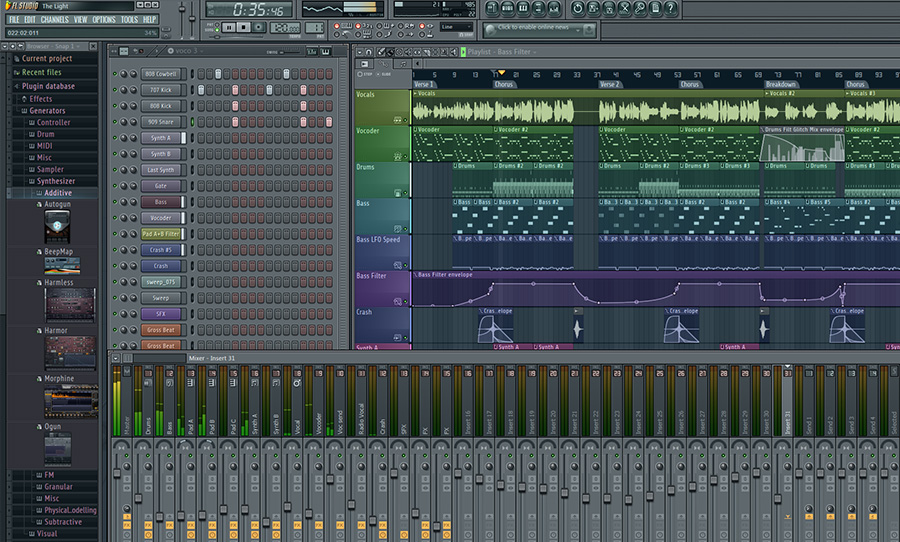Open the OPTIONS menu
Image resolution: width=900 pixels, height=542 pixels.
[x=104, y=20]
